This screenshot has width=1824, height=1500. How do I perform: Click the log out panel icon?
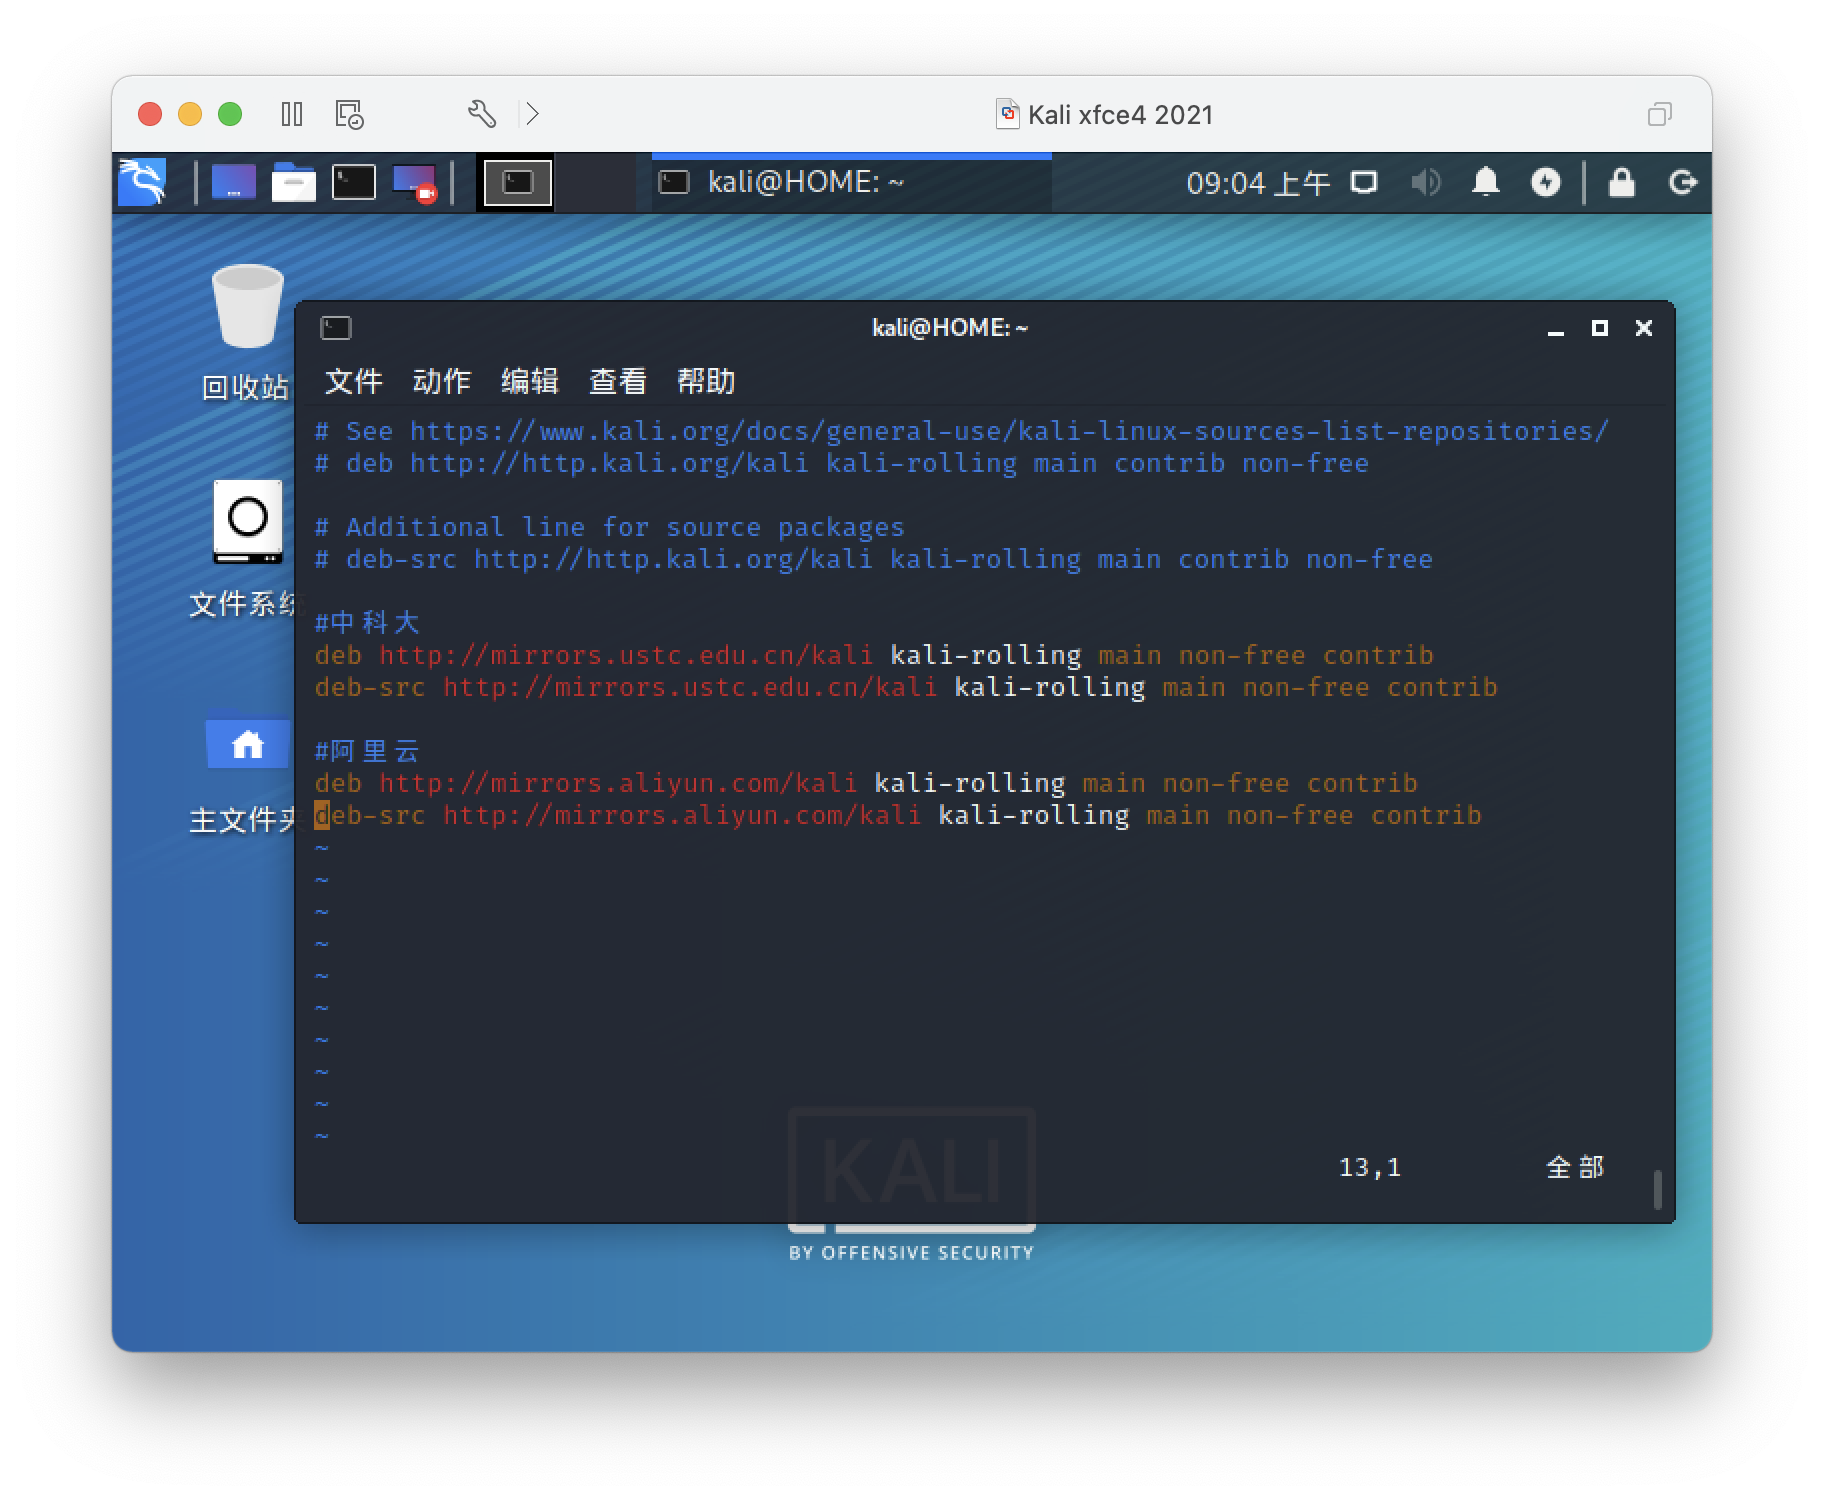click(1683, 183)
